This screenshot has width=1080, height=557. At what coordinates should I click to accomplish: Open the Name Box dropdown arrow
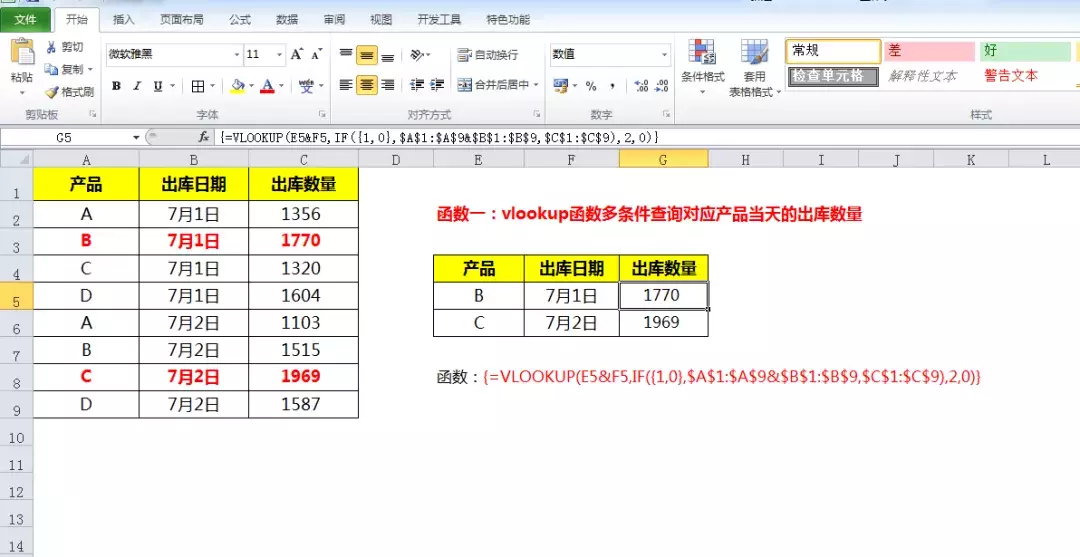tap(136, 137)
